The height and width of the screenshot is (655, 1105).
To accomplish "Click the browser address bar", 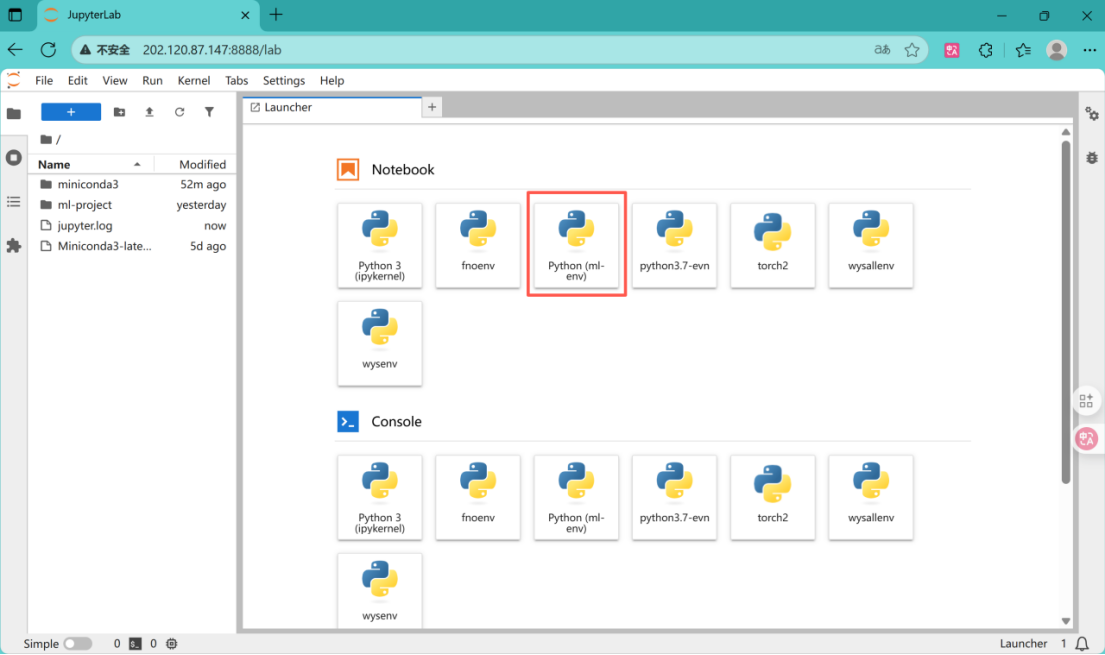I will (500, 50).
